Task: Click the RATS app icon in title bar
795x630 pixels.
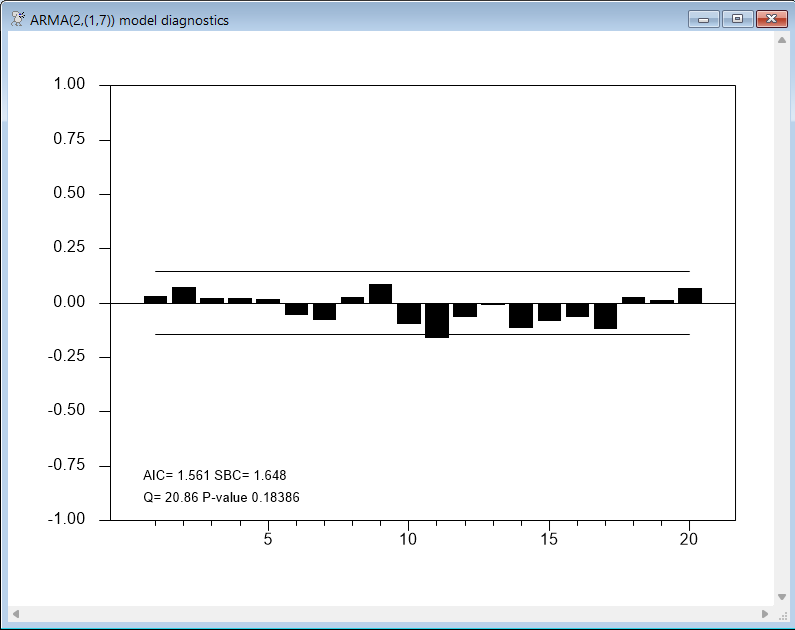Action: click(18, 20)
